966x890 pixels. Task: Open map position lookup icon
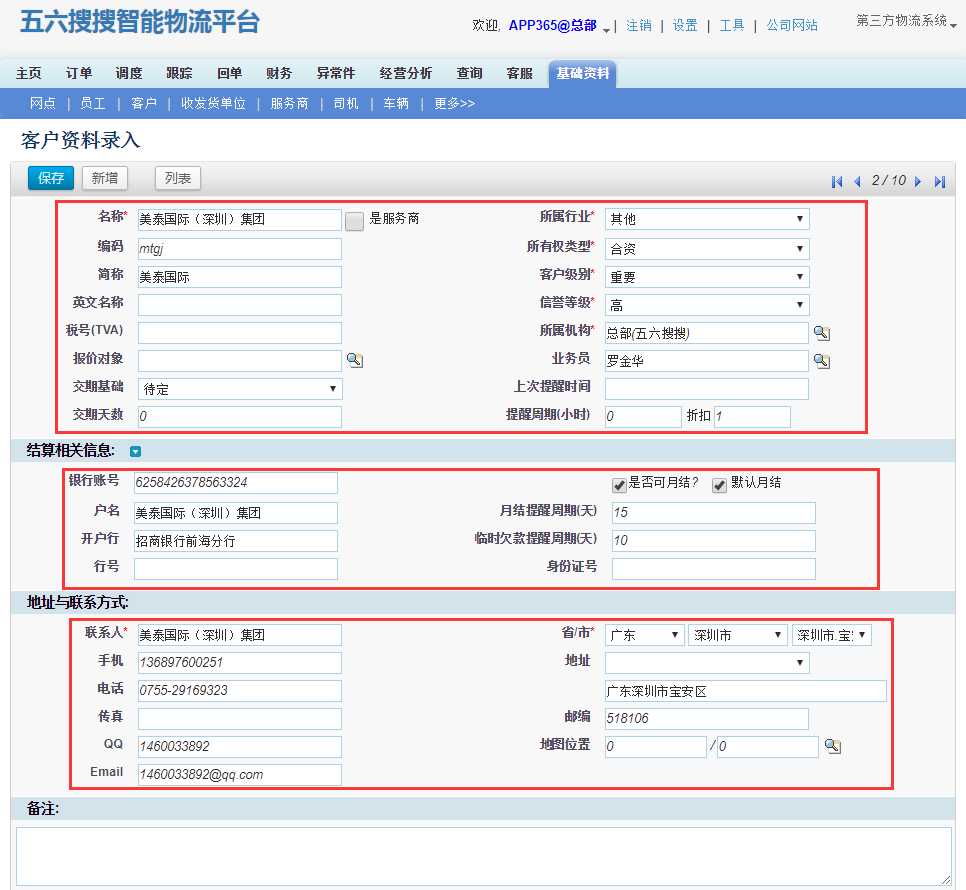tap(832, 746)
